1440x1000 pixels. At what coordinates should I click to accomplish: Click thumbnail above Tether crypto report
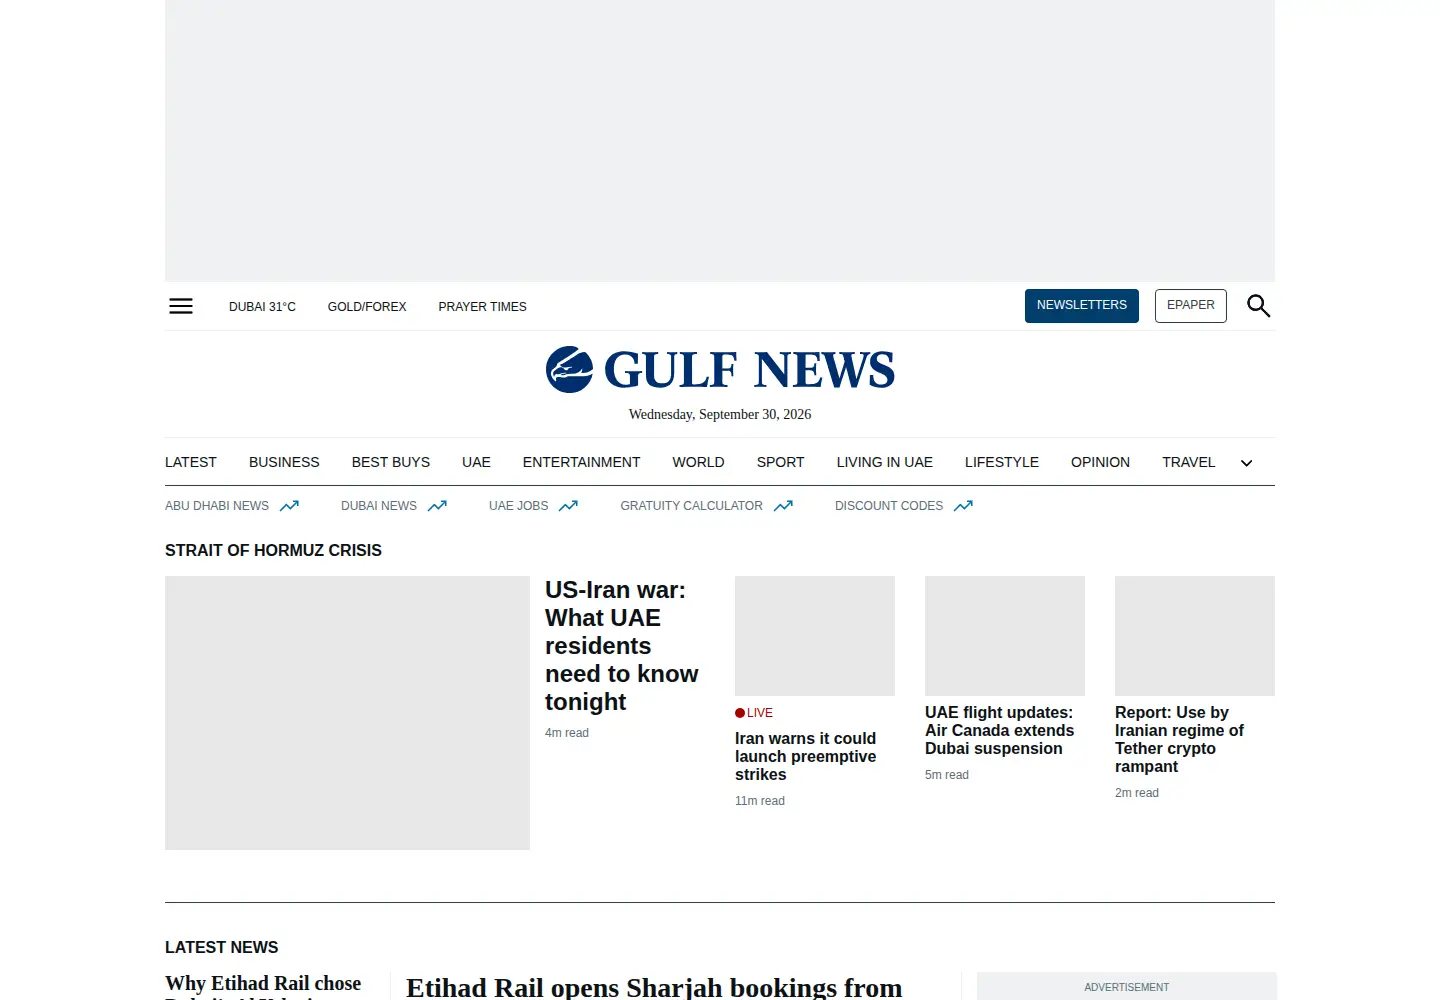[1195, 636]
